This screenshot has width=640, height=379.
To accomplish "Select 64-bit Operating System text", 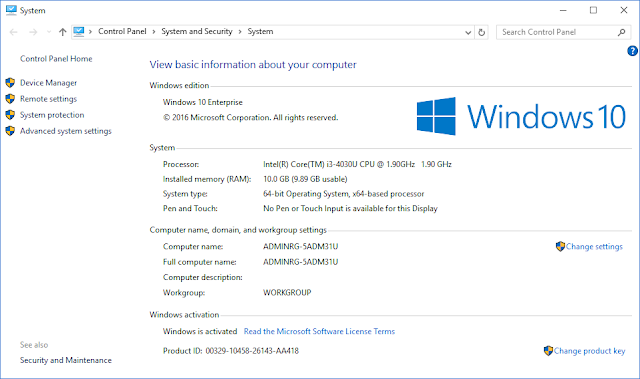I will click(344, 194).
